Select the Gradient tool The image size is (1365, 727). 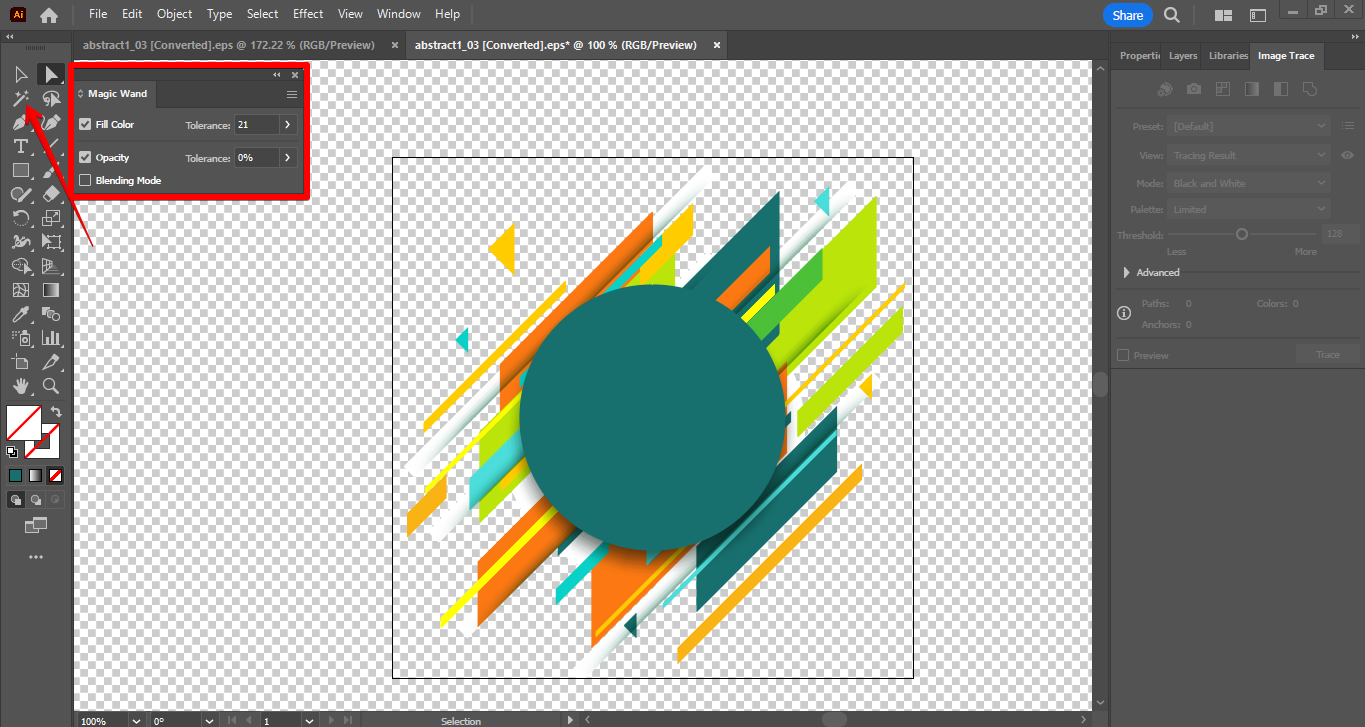tap(50, 290)
